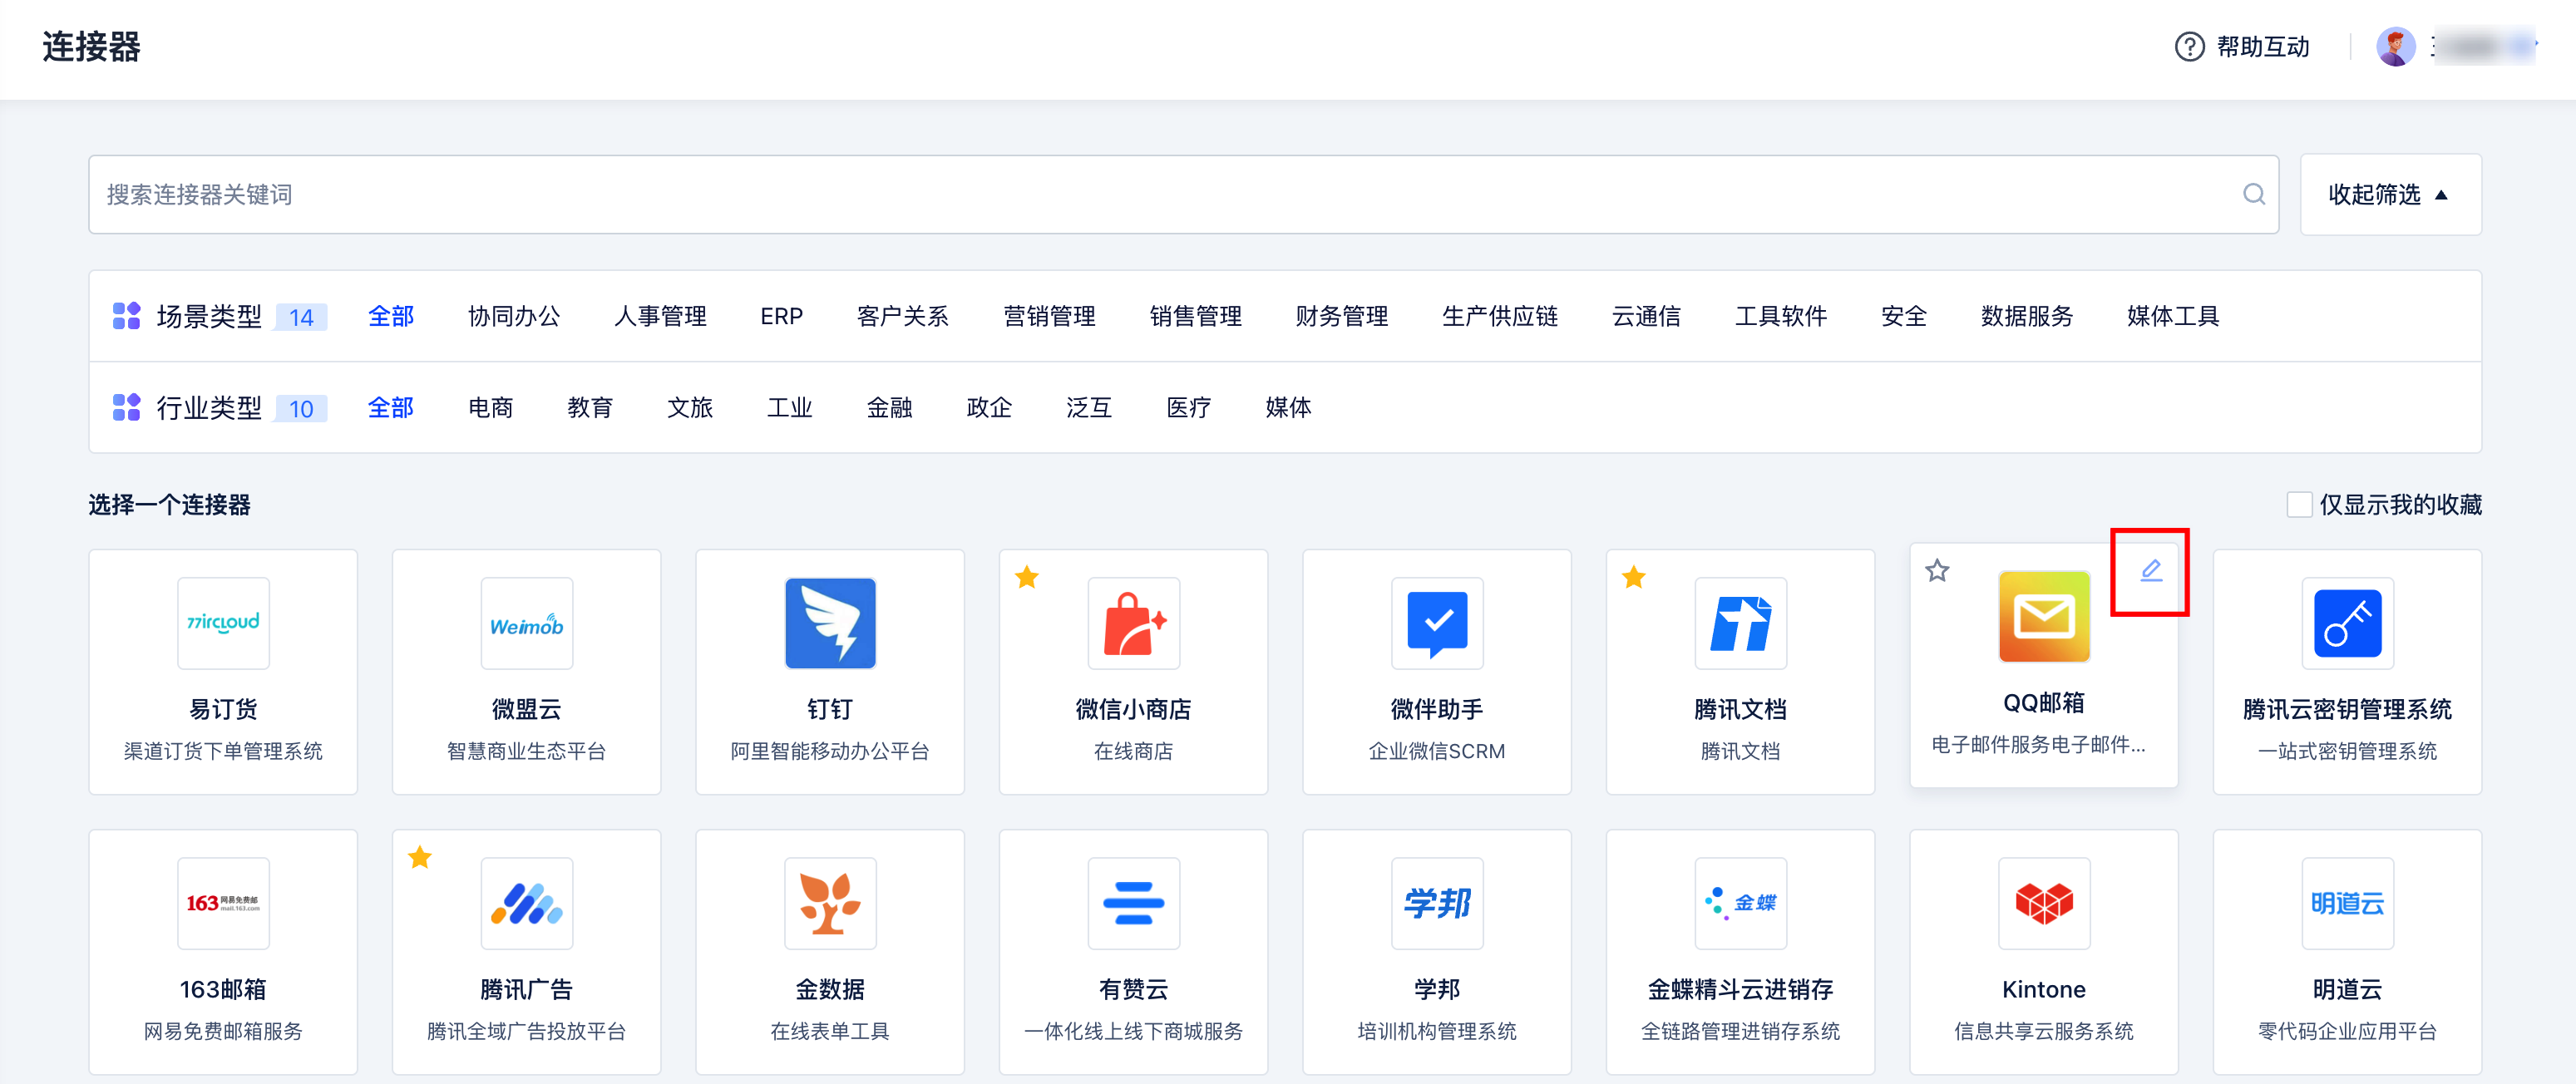Select the 腾讯云密钥管理系统 key icon

pyautogui.click(x=2348, y=623)
